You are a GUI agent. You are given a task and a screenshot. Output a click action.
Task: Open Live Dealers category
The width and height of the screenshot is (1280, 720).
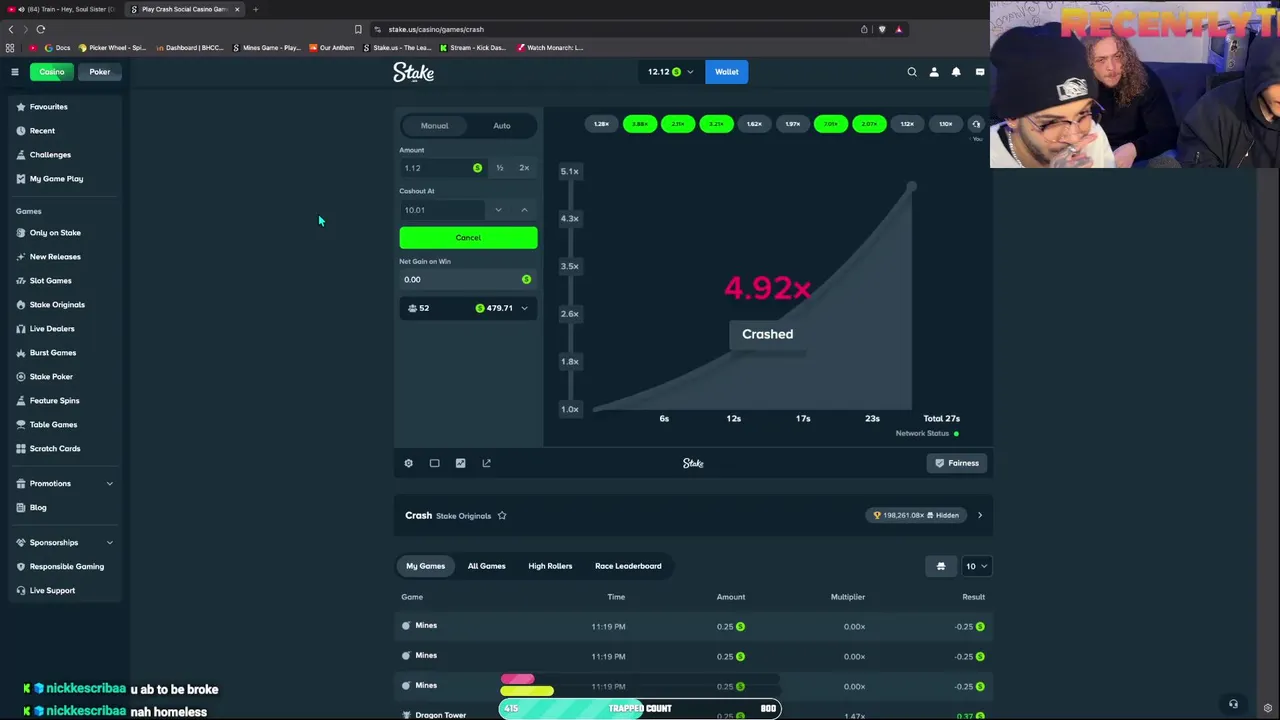(52, 329)
